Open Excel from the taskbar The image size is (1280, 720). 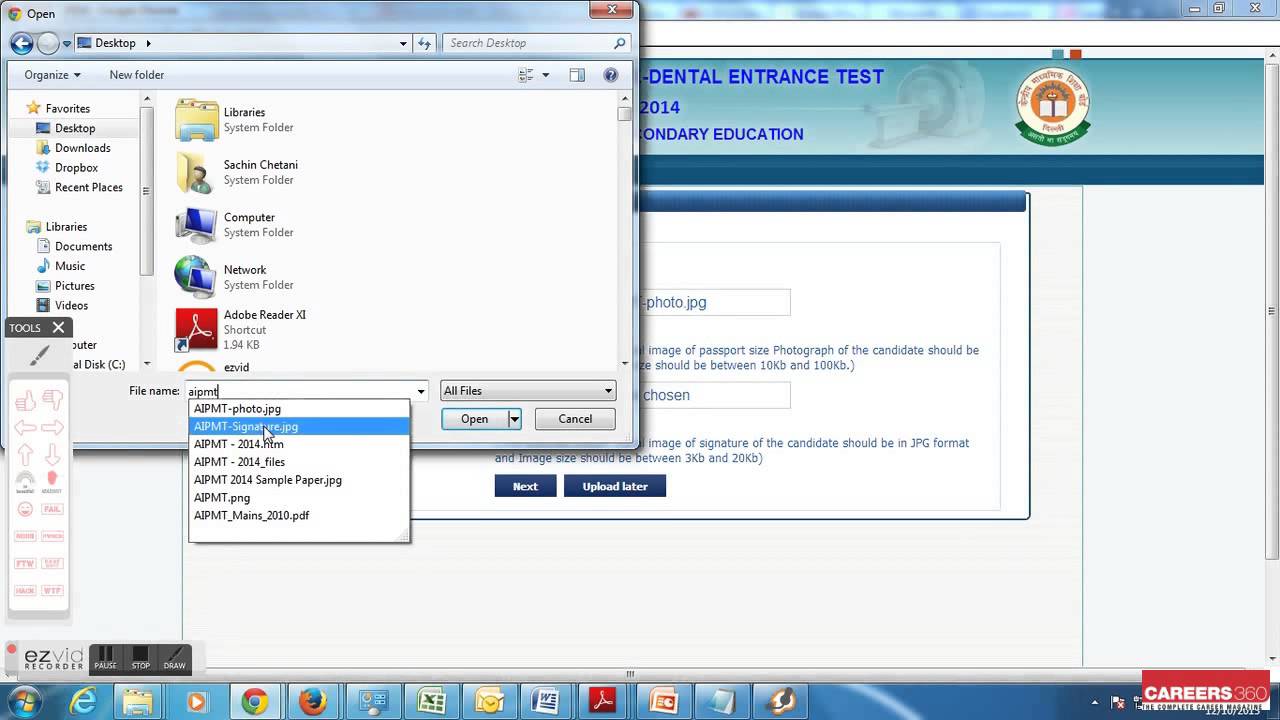[431, 702]
